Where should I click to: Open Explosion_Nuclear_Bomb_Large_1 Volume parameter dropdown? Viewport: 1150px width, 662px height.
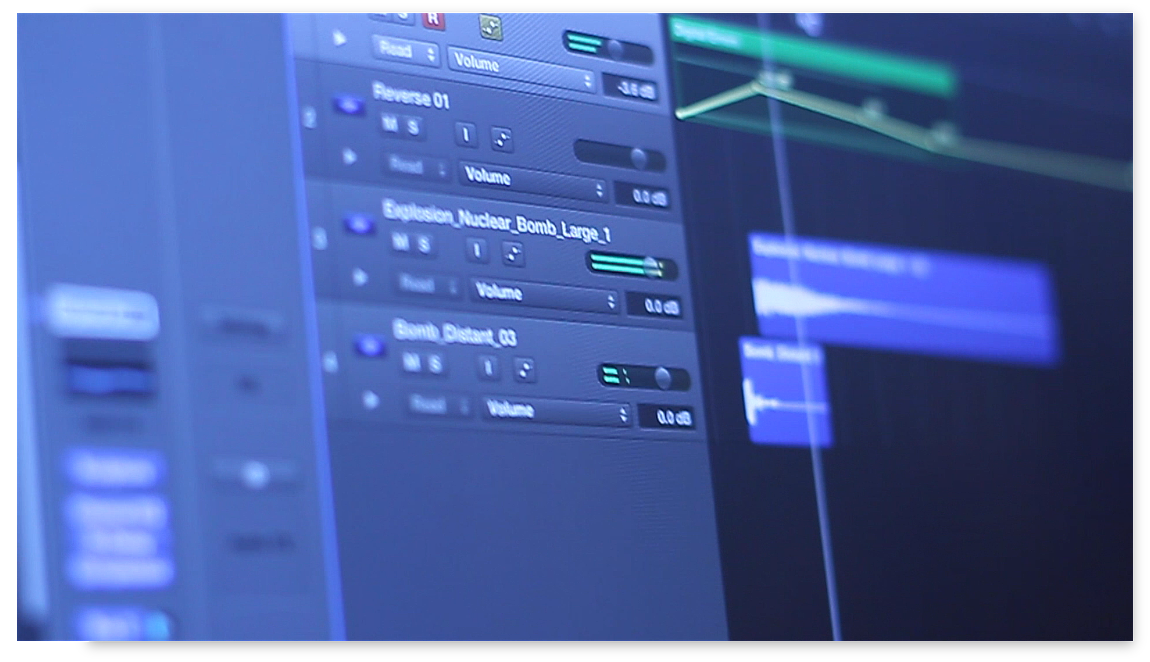point(546,295)
